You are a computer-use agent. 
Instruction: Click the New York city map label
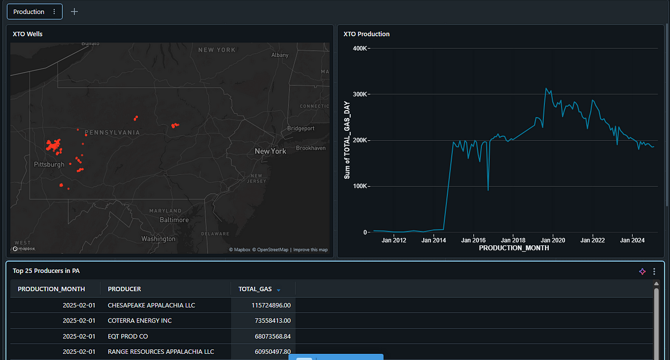click(x=270, y=151)
